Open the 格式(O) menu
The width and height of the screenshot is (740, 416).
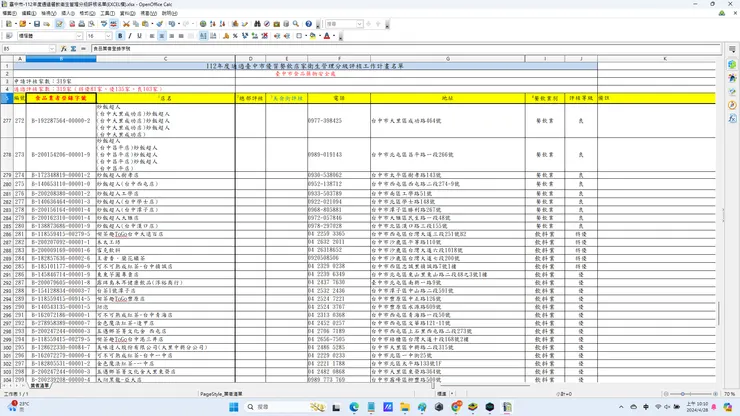[x=87, y=13]
